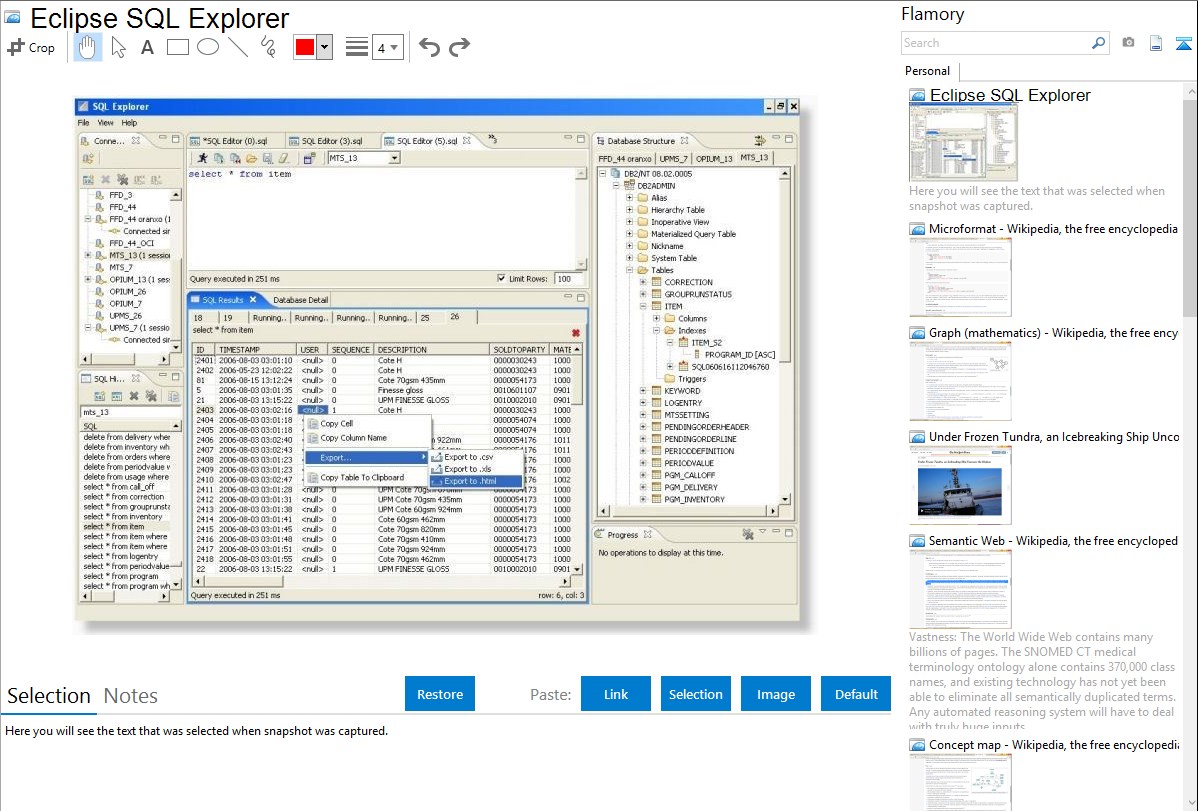Screen dimensions: 1198x811
Task: Expand the CORRECTION table node
Action: [643, 282]
